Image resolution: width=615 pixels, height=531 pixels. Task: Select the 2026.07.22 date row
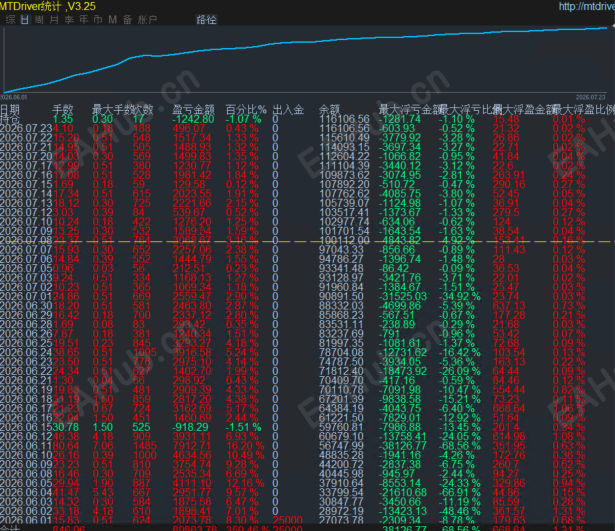pyautogui.click(x=308, y=138)
